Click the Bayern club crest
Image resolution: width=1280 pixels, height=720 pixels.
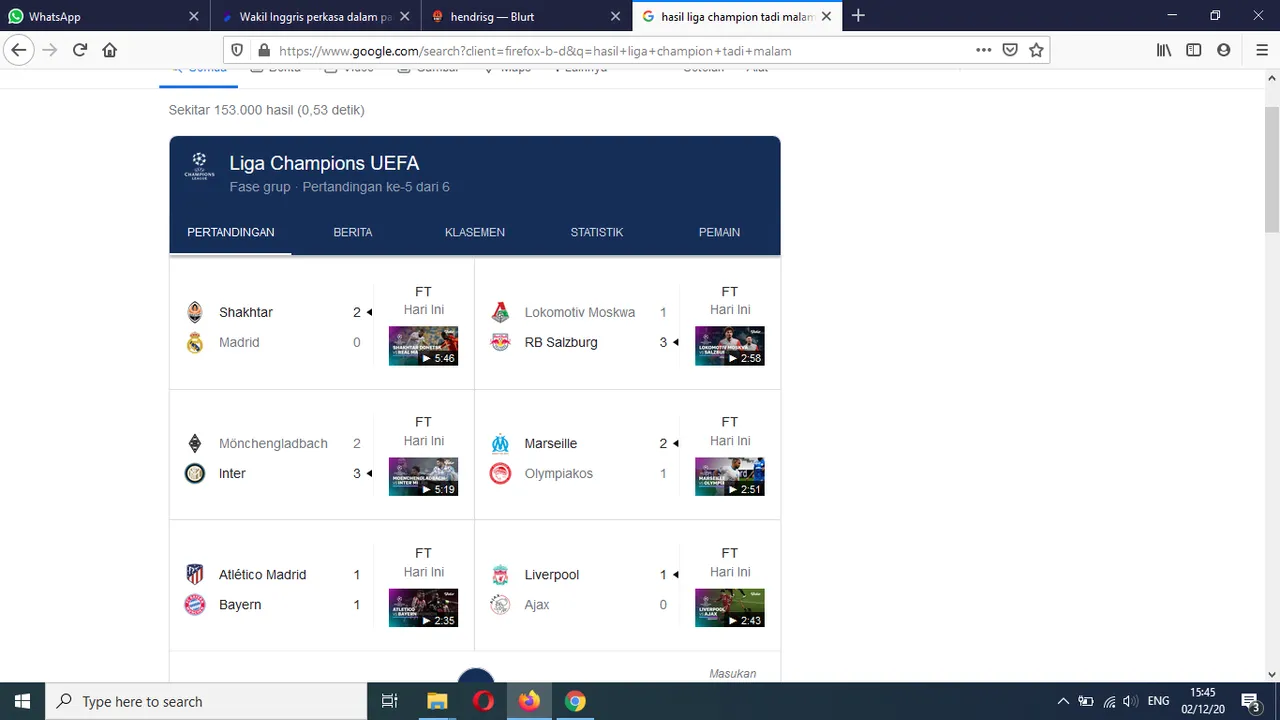point(195,604)
